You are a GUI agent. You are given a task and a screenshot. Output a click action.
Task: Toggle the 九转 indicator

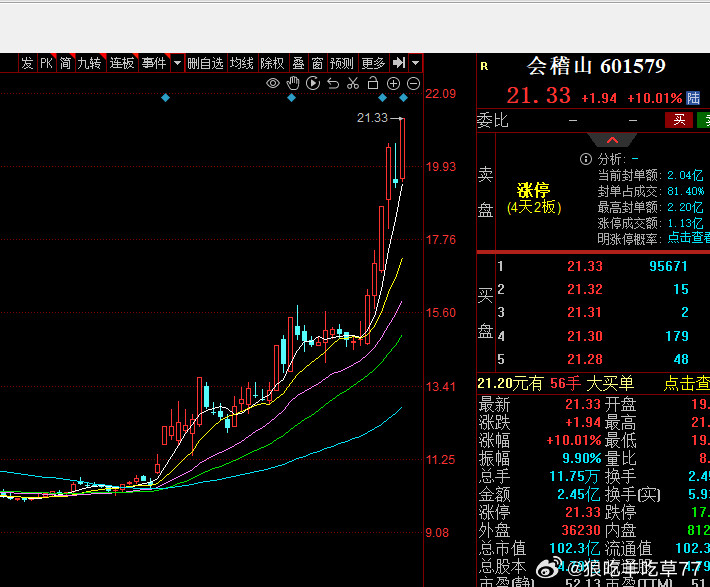pos(89,63)
